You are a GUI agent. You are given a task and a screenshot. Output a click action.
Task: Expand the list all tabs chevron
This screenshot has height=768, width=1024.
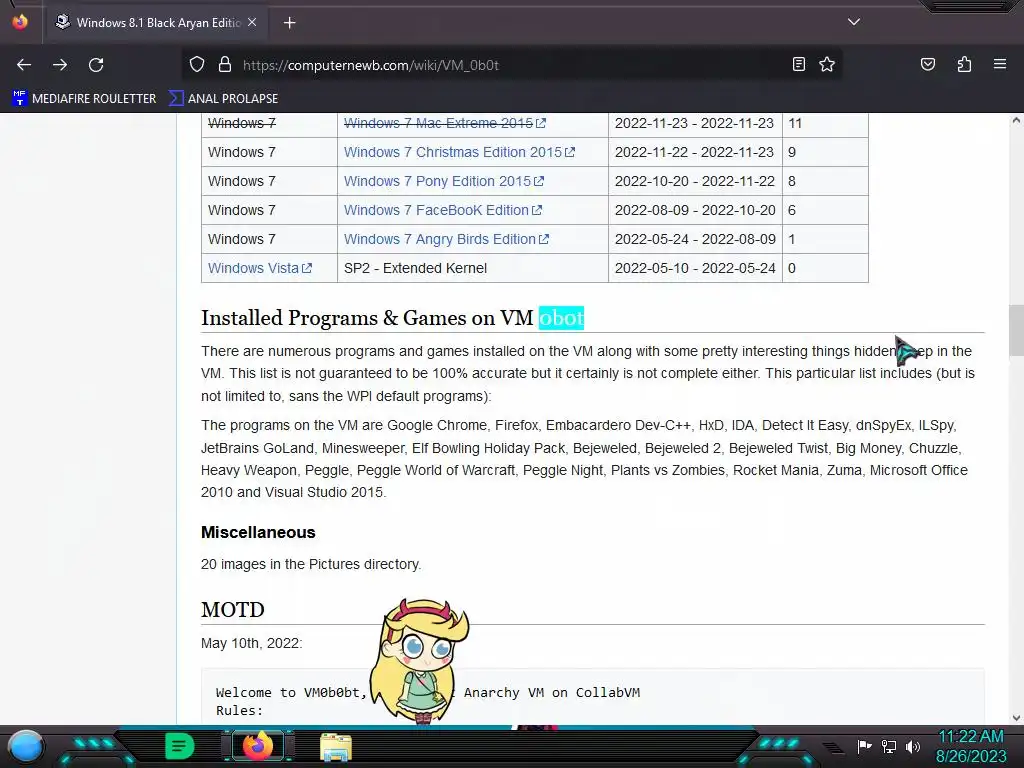(854, 22)
